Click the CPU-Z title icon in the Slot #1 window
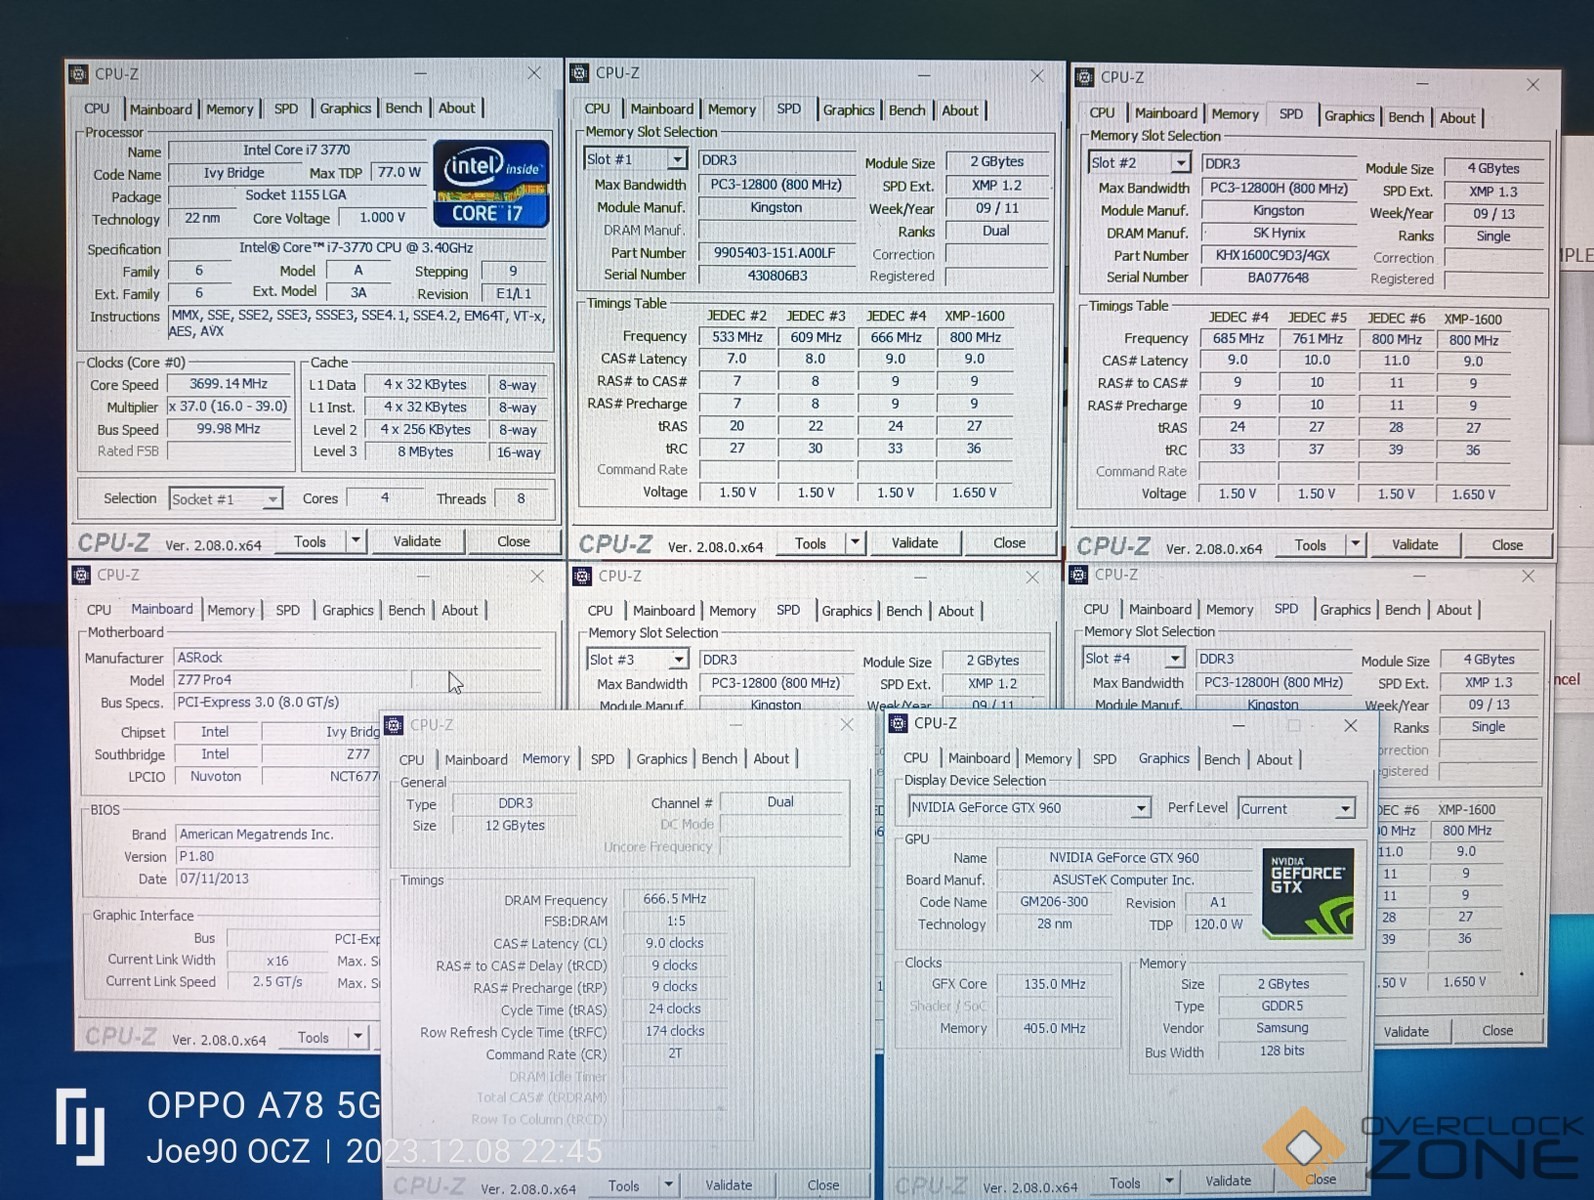This screenshot has width=1594, height=1200. (579, 73)
